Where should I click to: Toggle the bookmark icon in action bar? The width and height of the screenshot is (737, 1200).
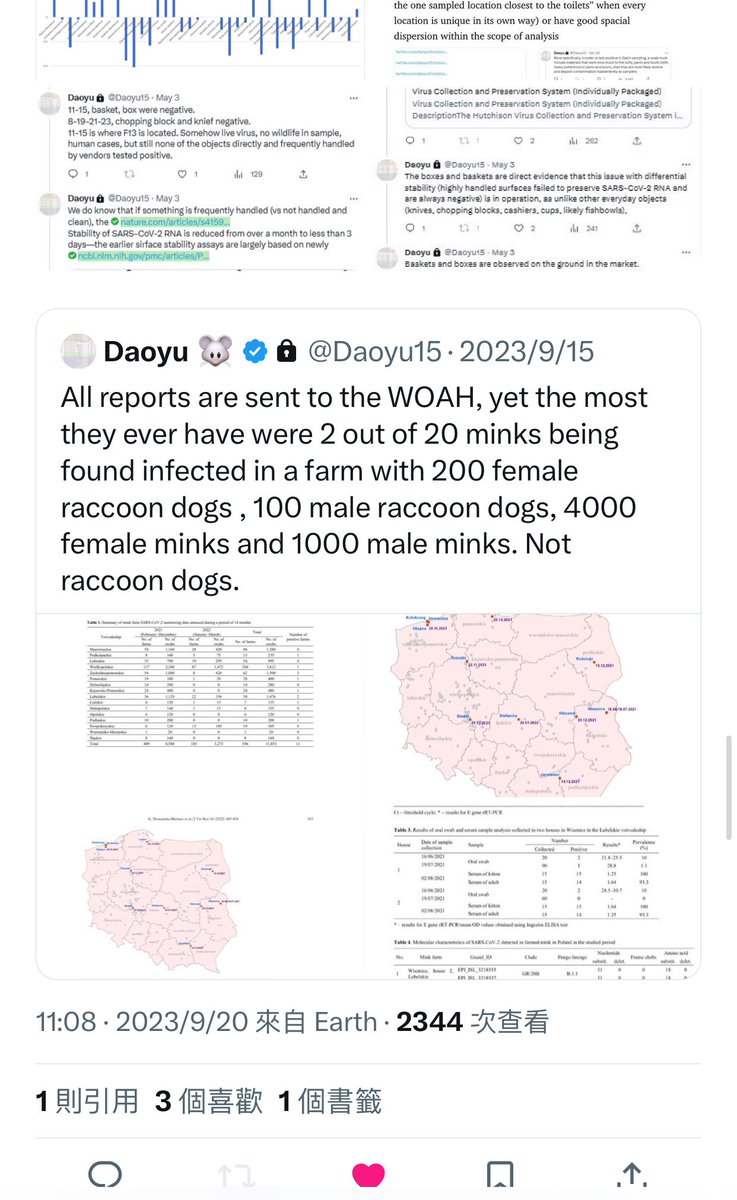(500, 1176)
